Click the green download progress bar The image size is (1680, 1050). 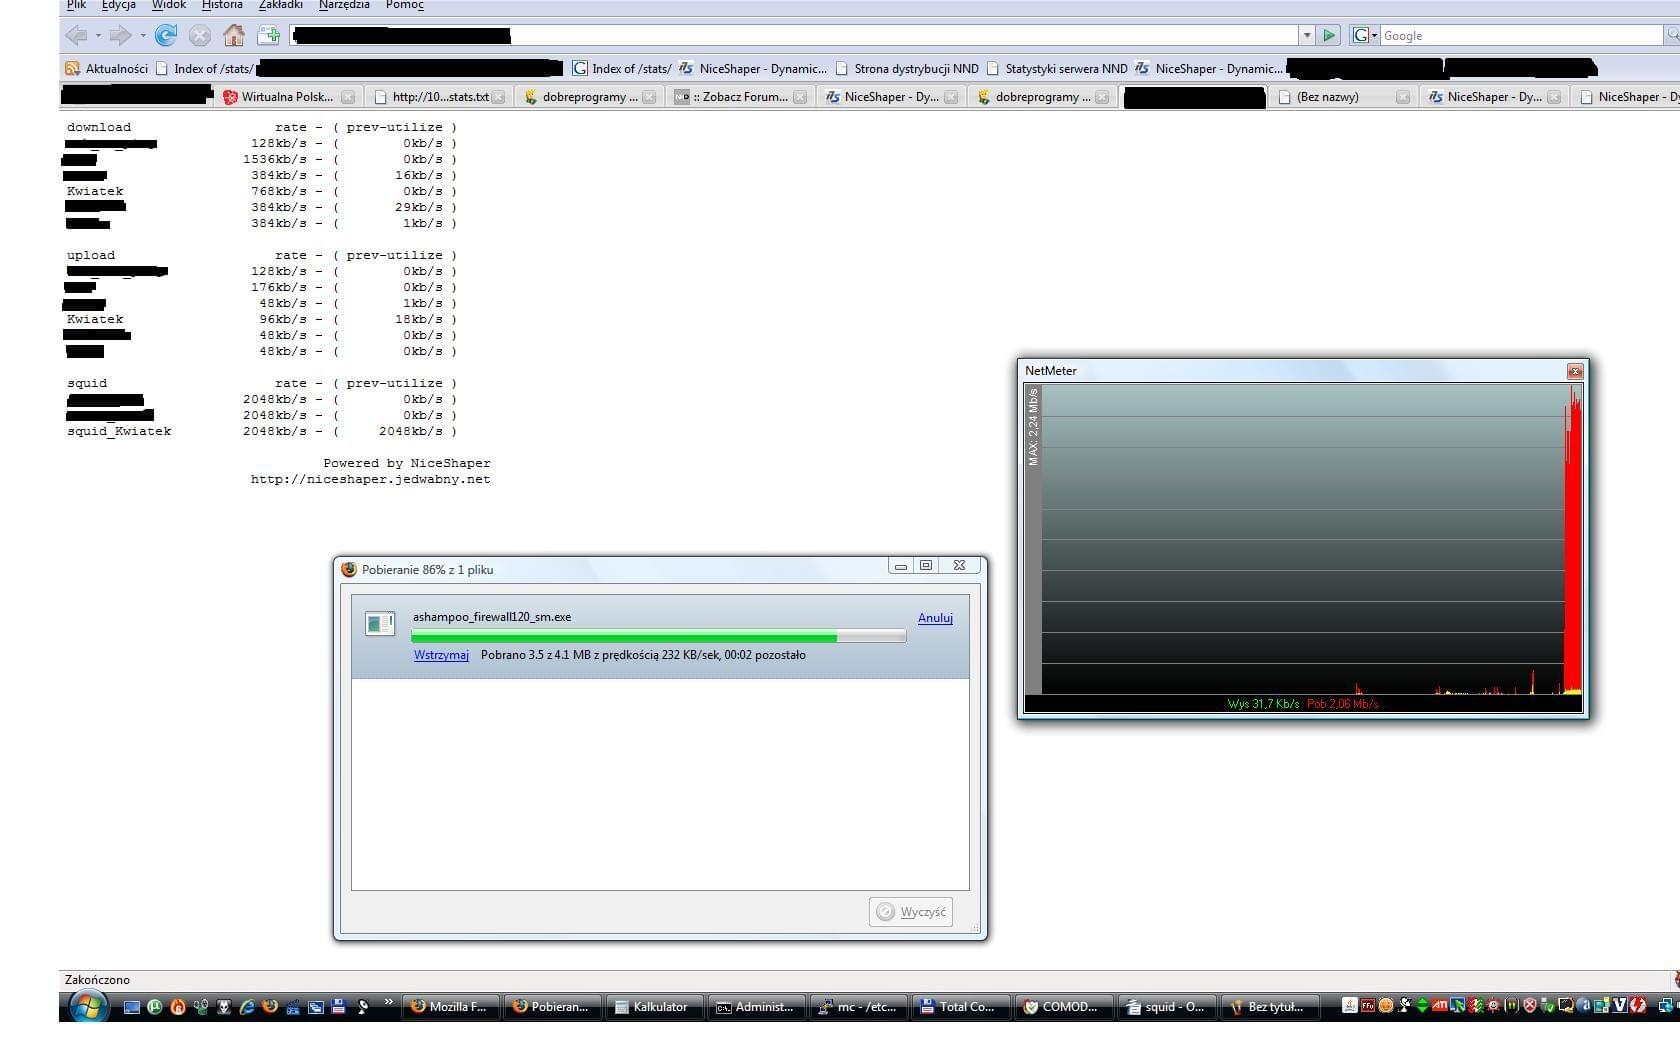click(x=658, y=637)
